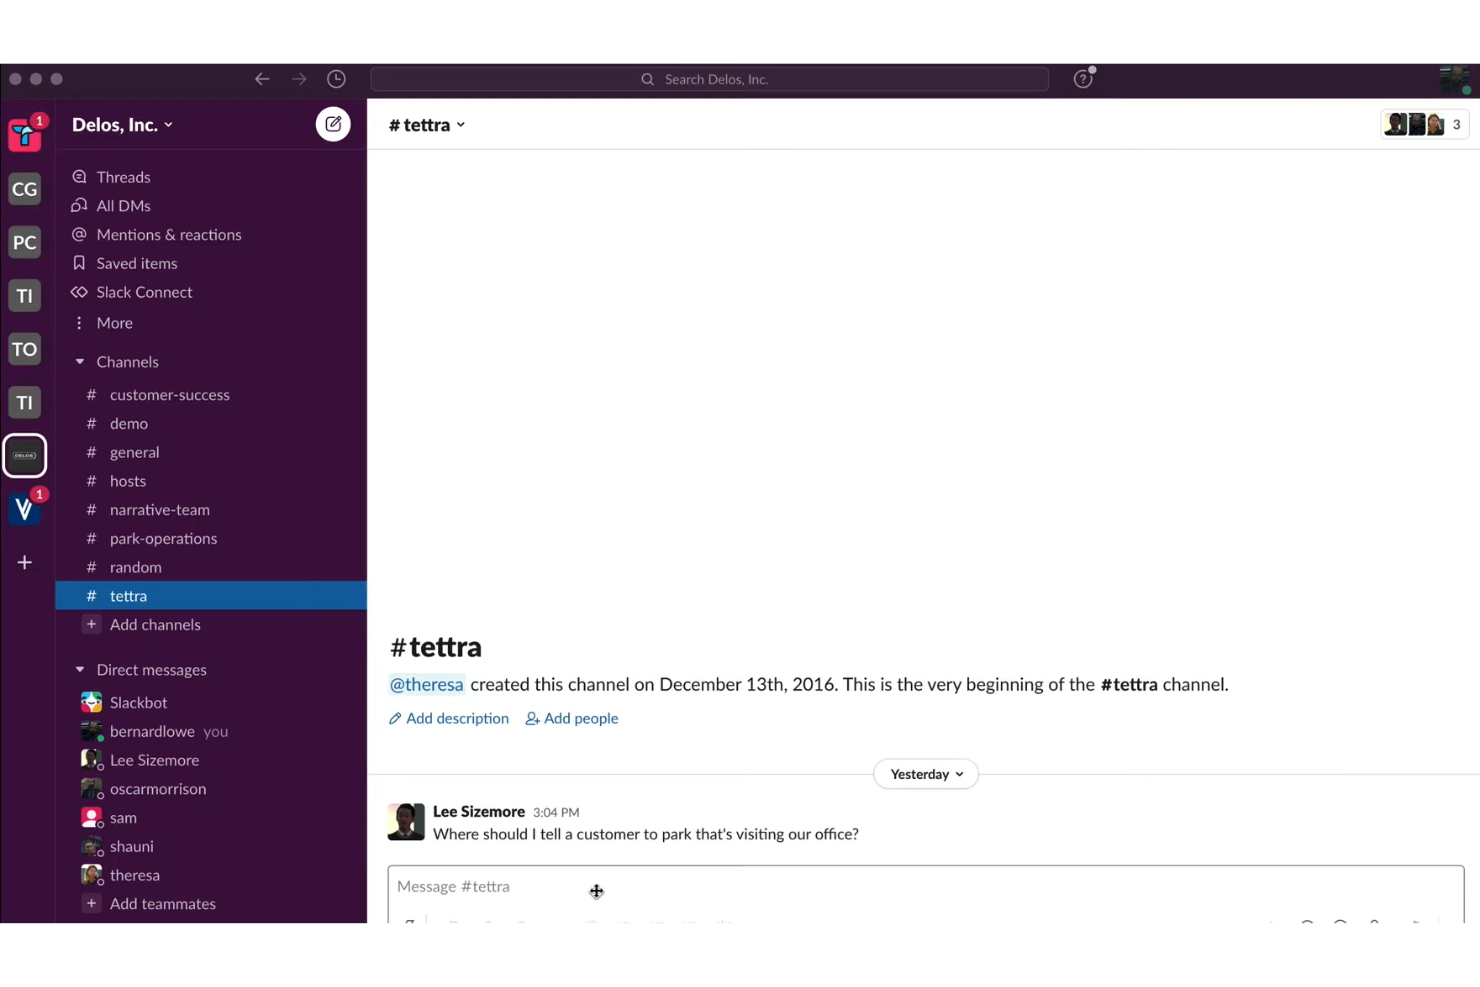The width and height of the screenshot is (1480, 987).
Task: Open the help question mark icon
Action: coord(1083,79)
